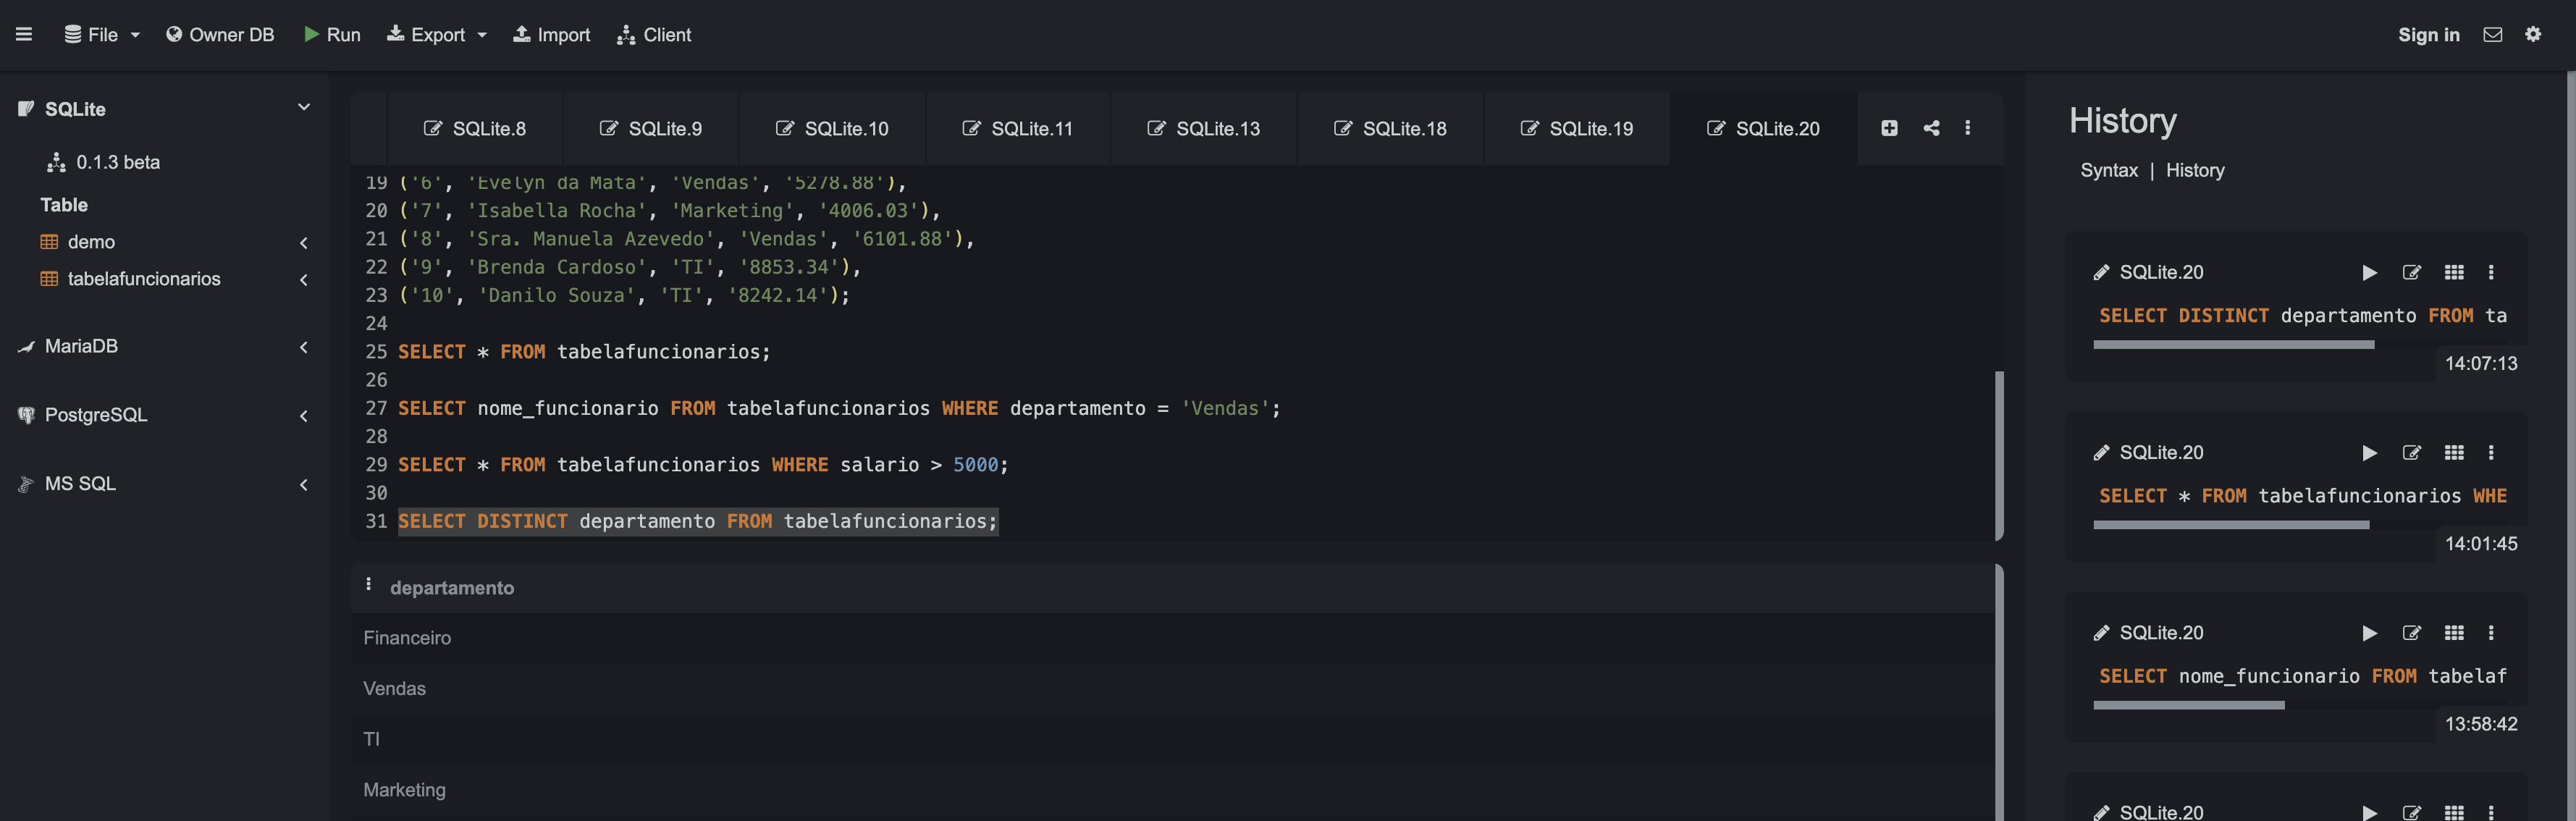The width and height of the screenshot is (2576, 821).
Task: Select the 0.1.3 beta version item
Action: (104, 162)
